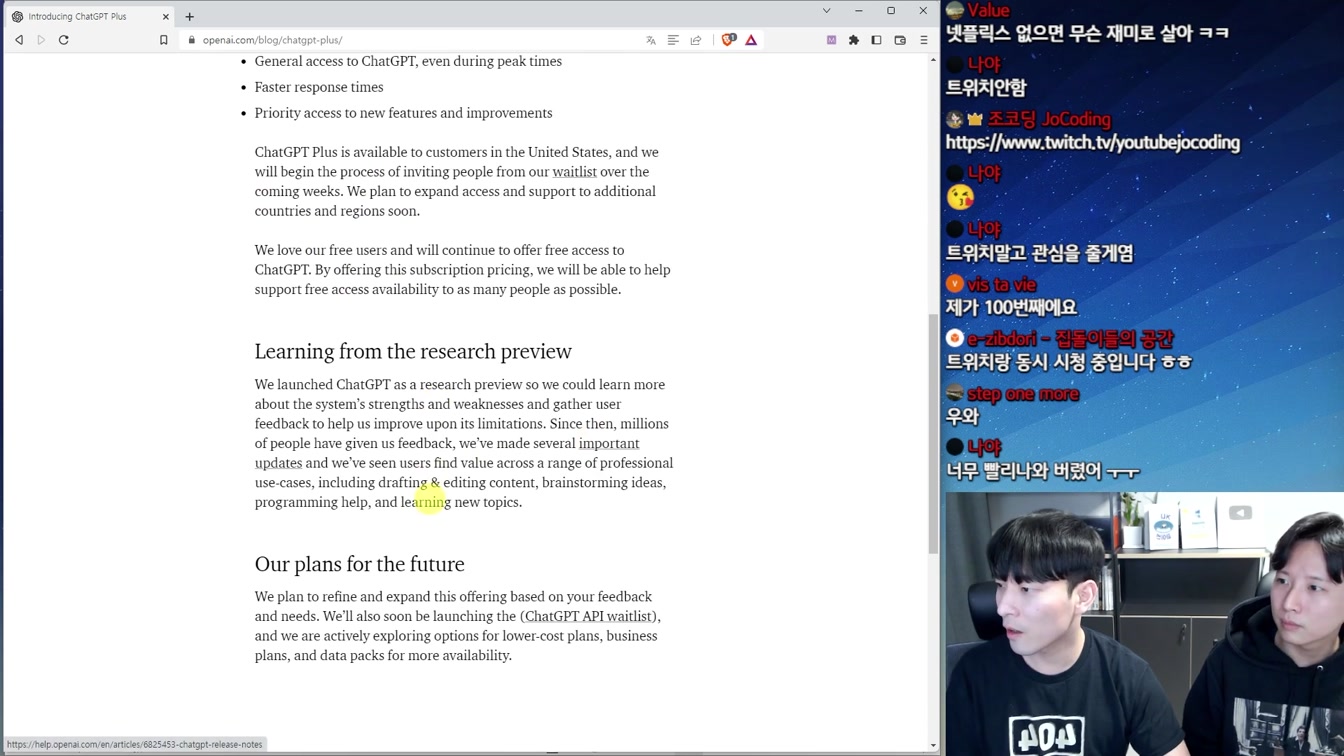Go back using browser back arrow
Screen dimensions: 1344x756
(19, 40)
